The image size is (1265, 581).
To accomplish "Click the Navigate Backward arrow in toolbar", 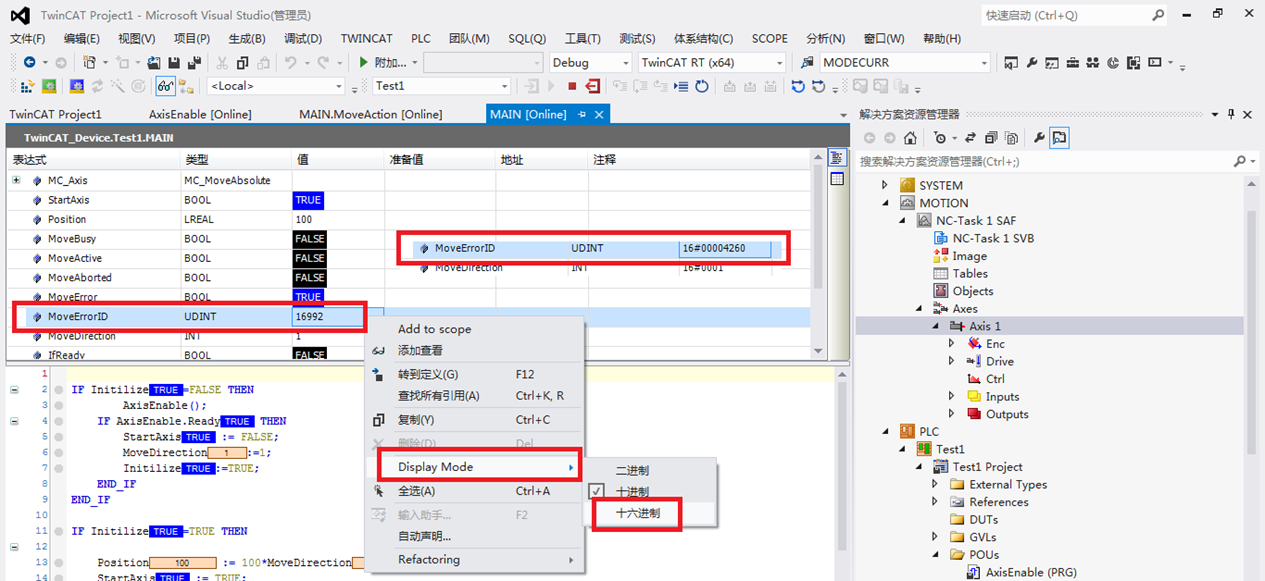I will click(30, 62).
